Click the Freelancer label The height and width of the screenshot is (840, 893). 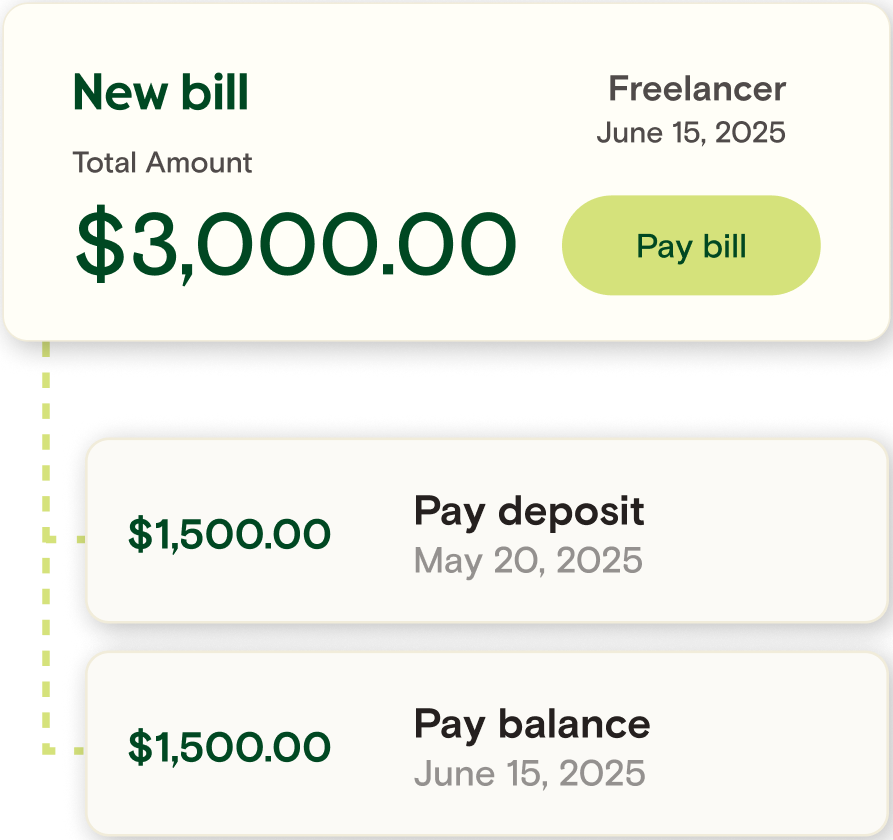click(x=697, y=89)
